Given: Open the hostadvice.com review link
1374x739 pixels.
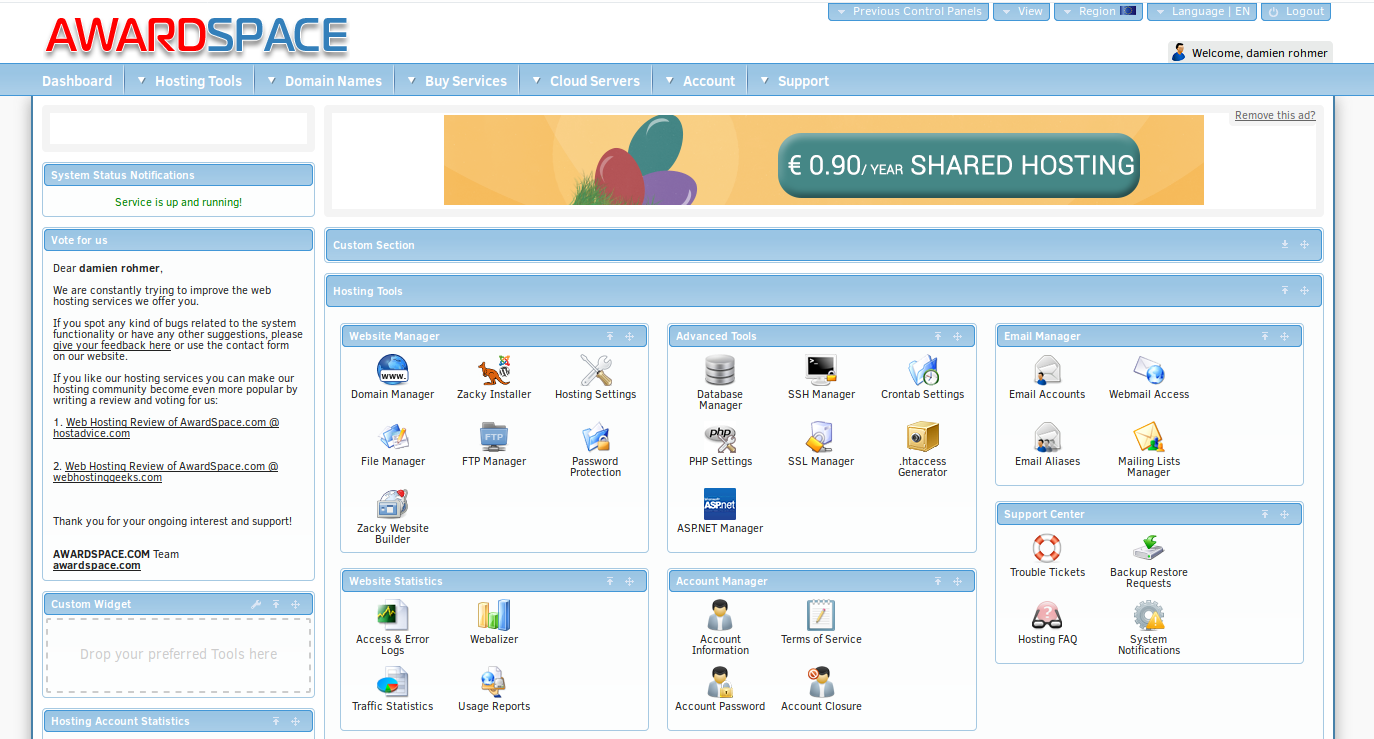Looking at the screenshot, I should point(166,428).
